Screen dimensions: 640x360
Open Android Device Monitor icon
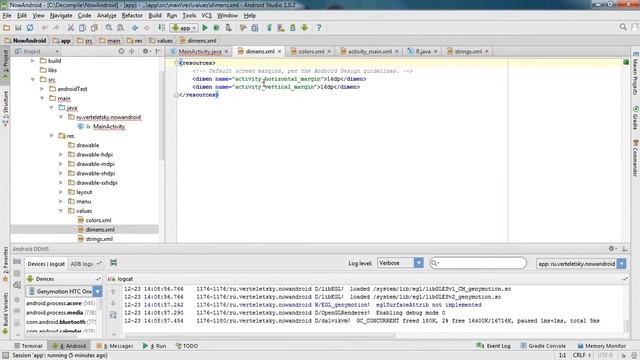(304, 28)
